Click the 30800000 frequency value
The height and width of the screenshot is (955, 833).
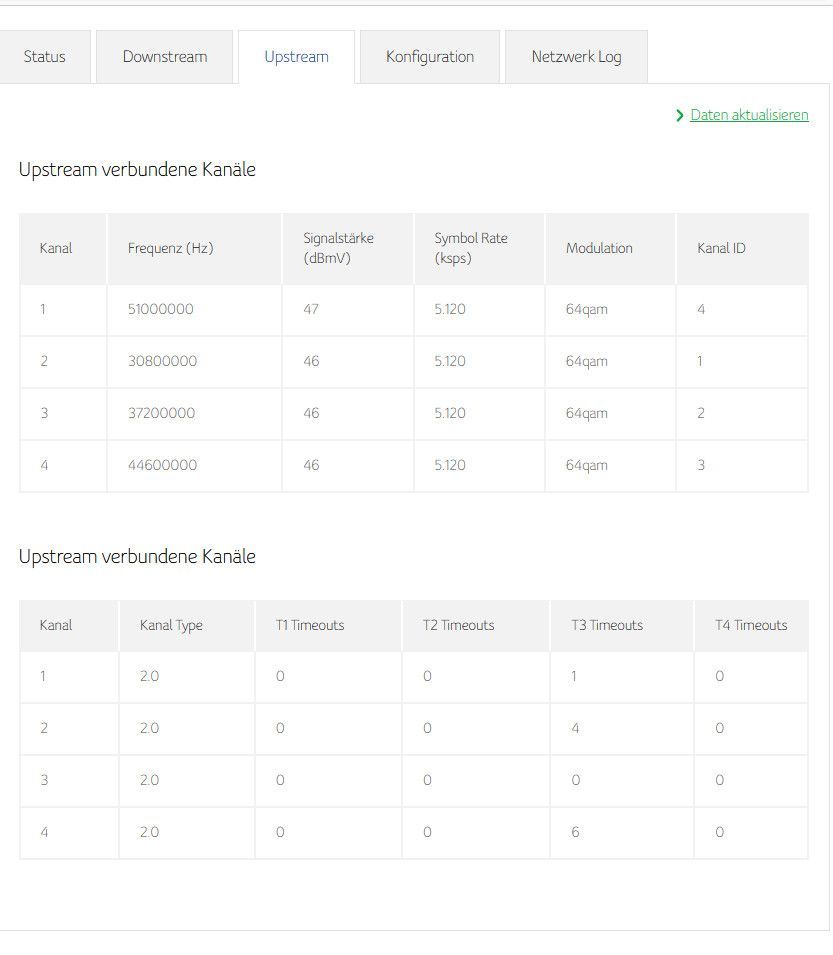click(163, 362)
